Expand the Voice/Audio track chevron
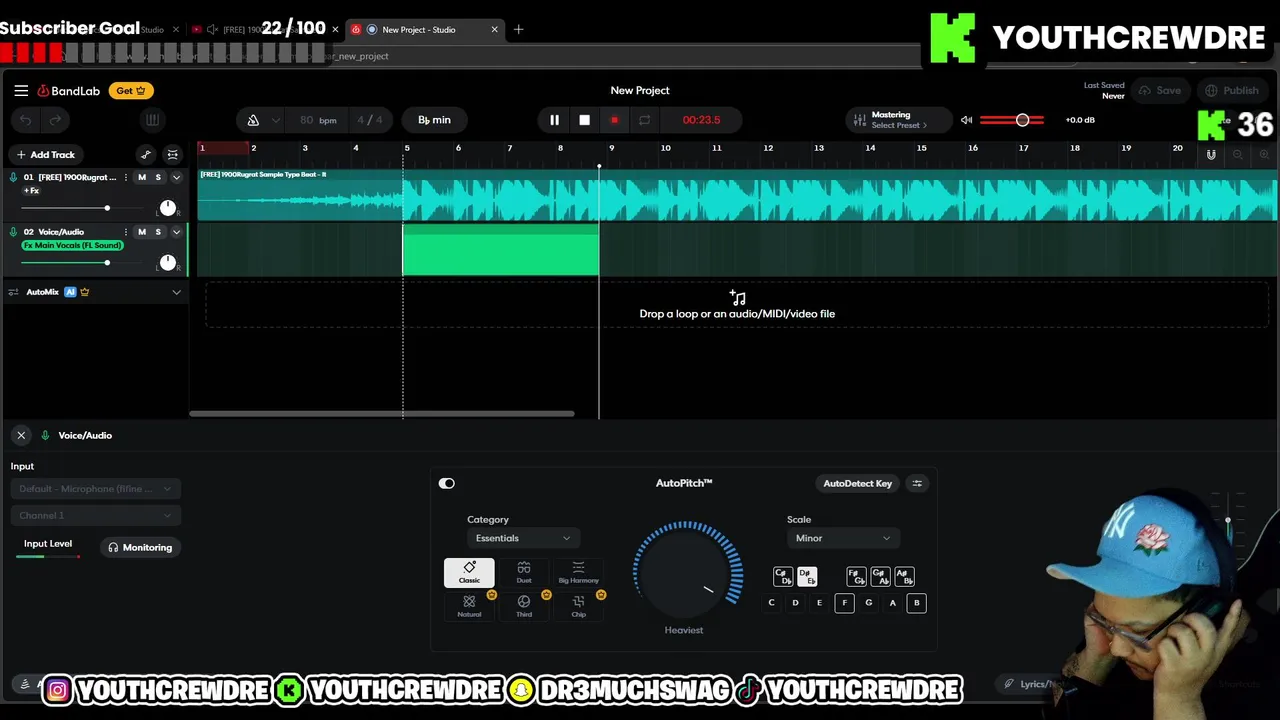 [176, 232]
